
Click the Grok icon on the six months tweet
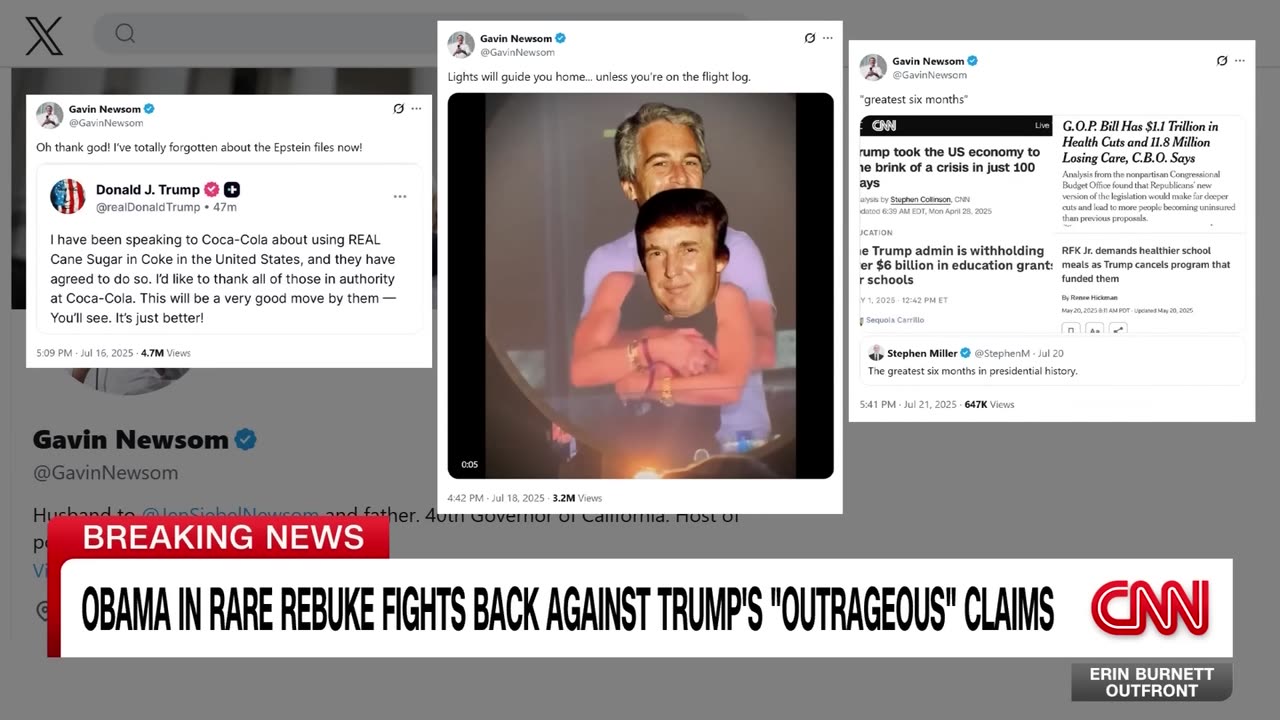coord(1222,61)
